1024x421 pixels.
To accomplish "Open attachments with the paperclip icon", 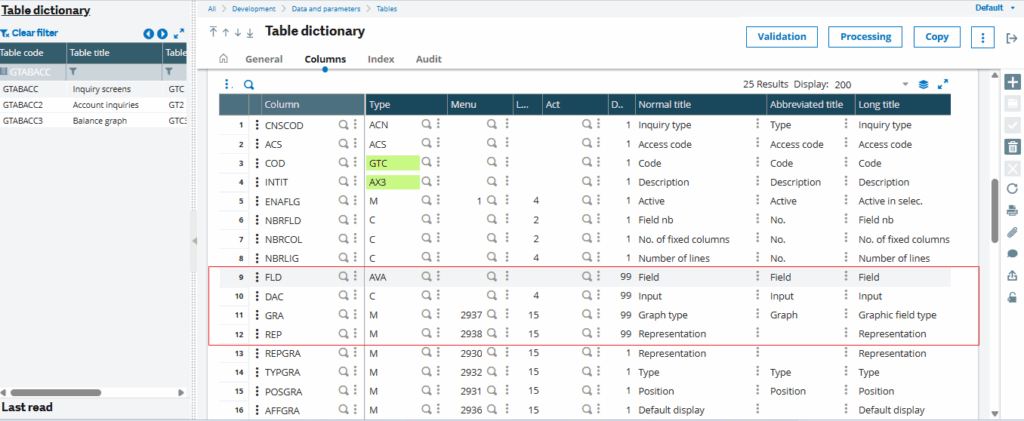I will (x=1012, y=232).
